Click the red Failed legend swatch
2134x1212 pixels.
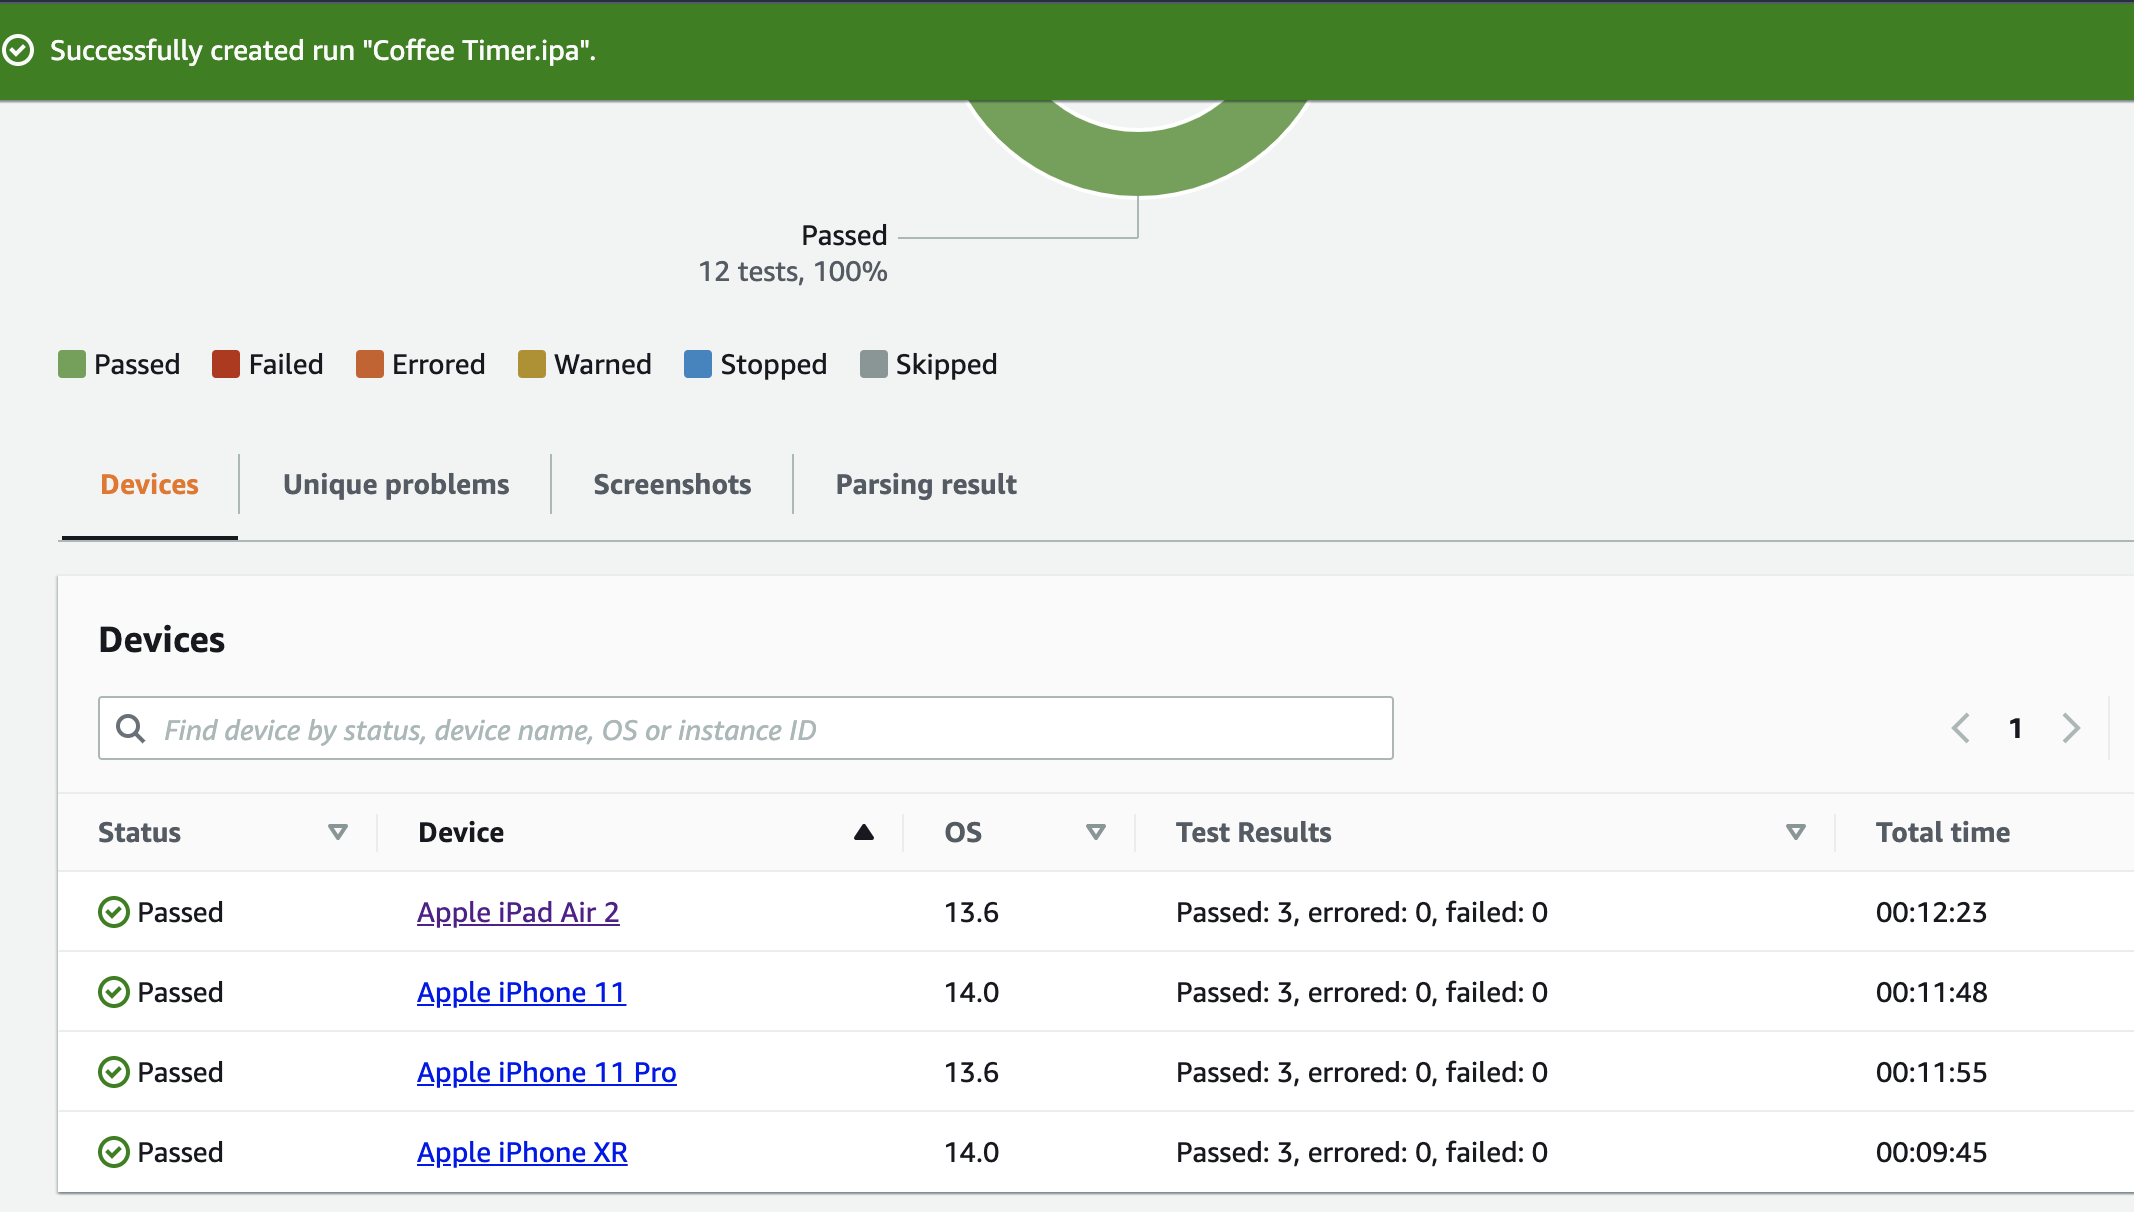[226, 364]
